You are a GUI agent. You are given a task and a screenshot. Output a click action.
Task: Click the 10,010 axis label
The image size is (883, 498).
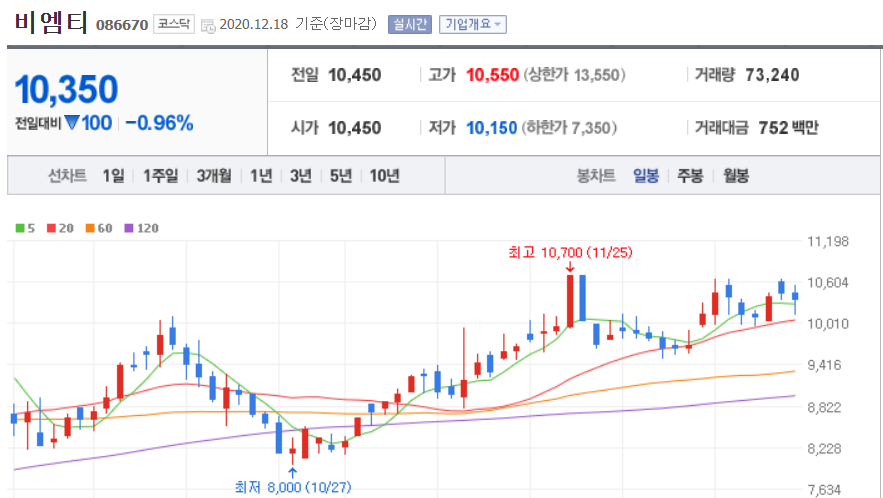[x=828, y=324]
